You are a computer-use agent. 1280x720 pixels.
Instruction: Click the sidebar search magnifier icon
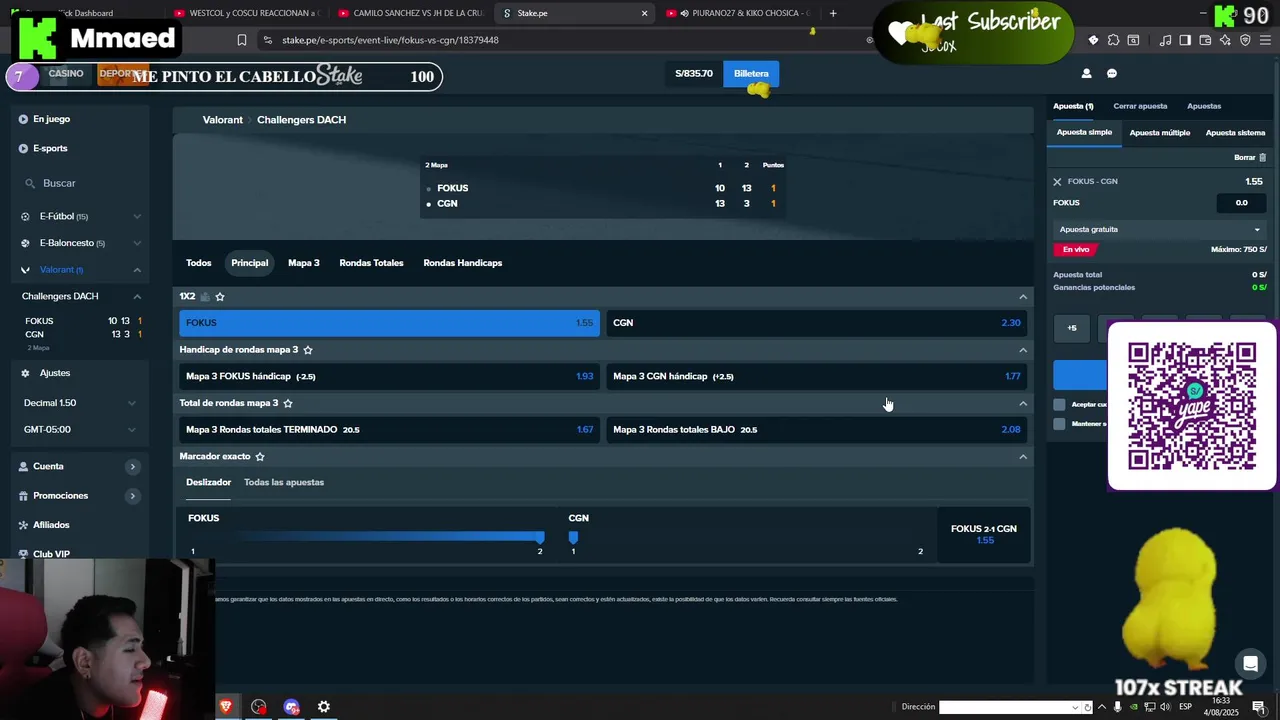pyautogui.click(x=31, y=184)
